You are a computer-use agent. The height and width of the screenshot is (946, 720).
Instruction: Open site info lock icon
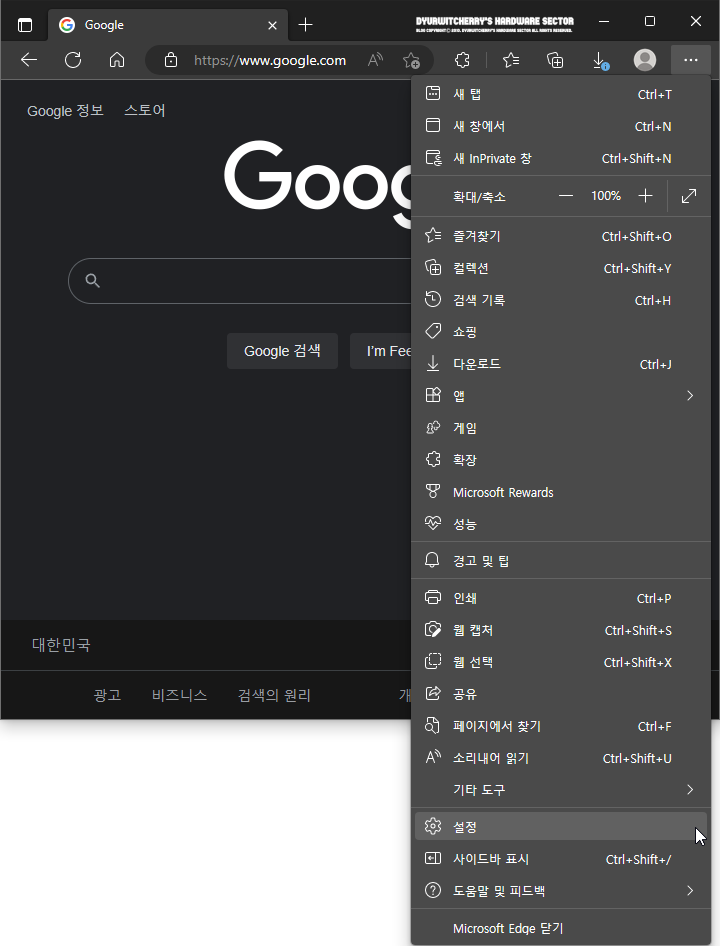[171, 60]
